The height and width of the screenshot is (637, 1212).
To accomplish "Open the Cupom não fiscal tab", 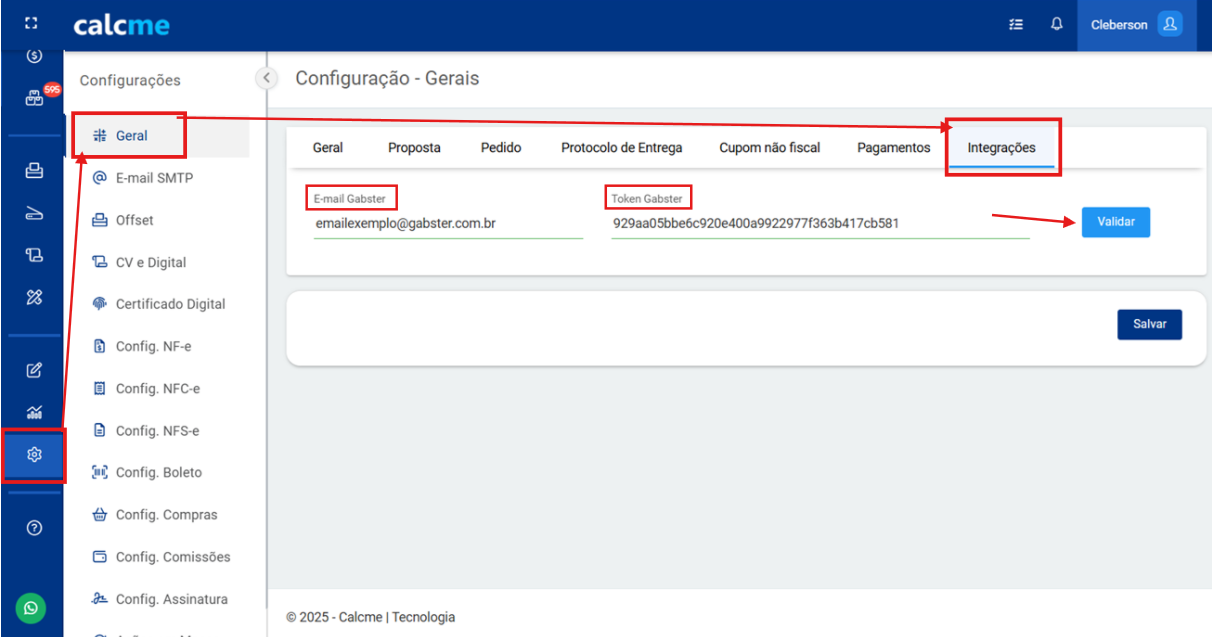I will pos(769,148).
